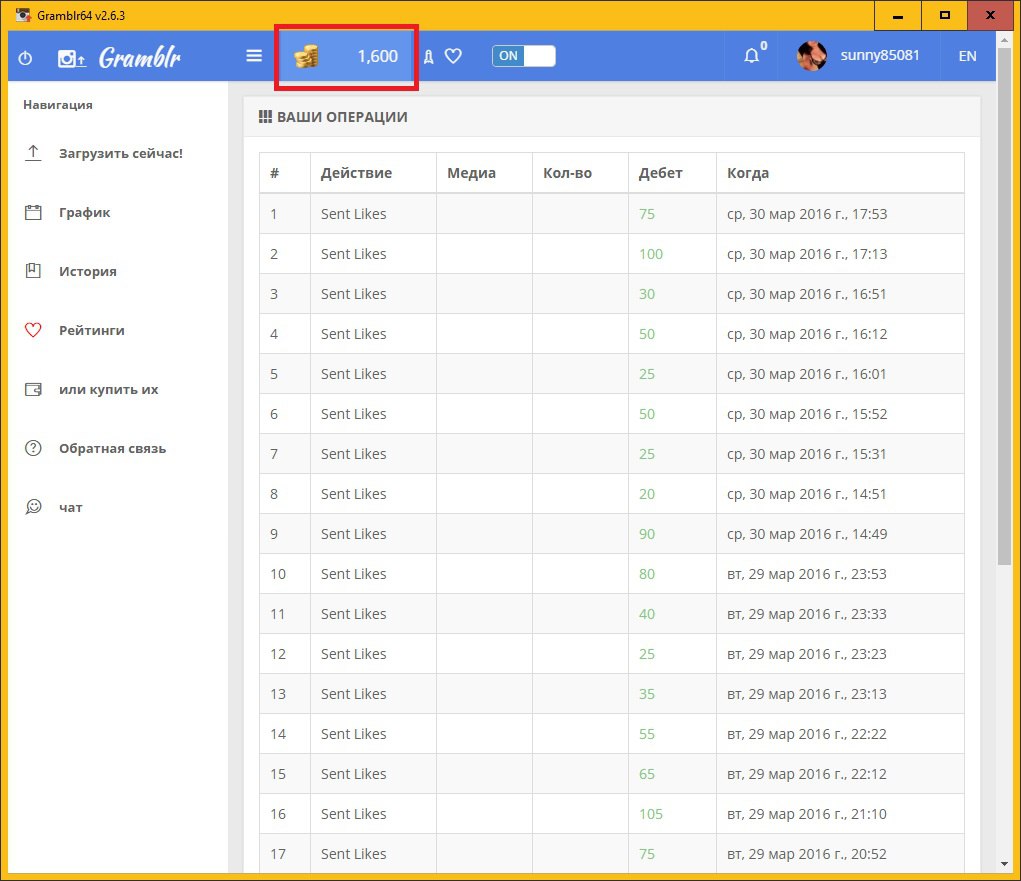Click the rocket boost icon
This screenshot has height=881, width=1021.
[x=428, y=57]
